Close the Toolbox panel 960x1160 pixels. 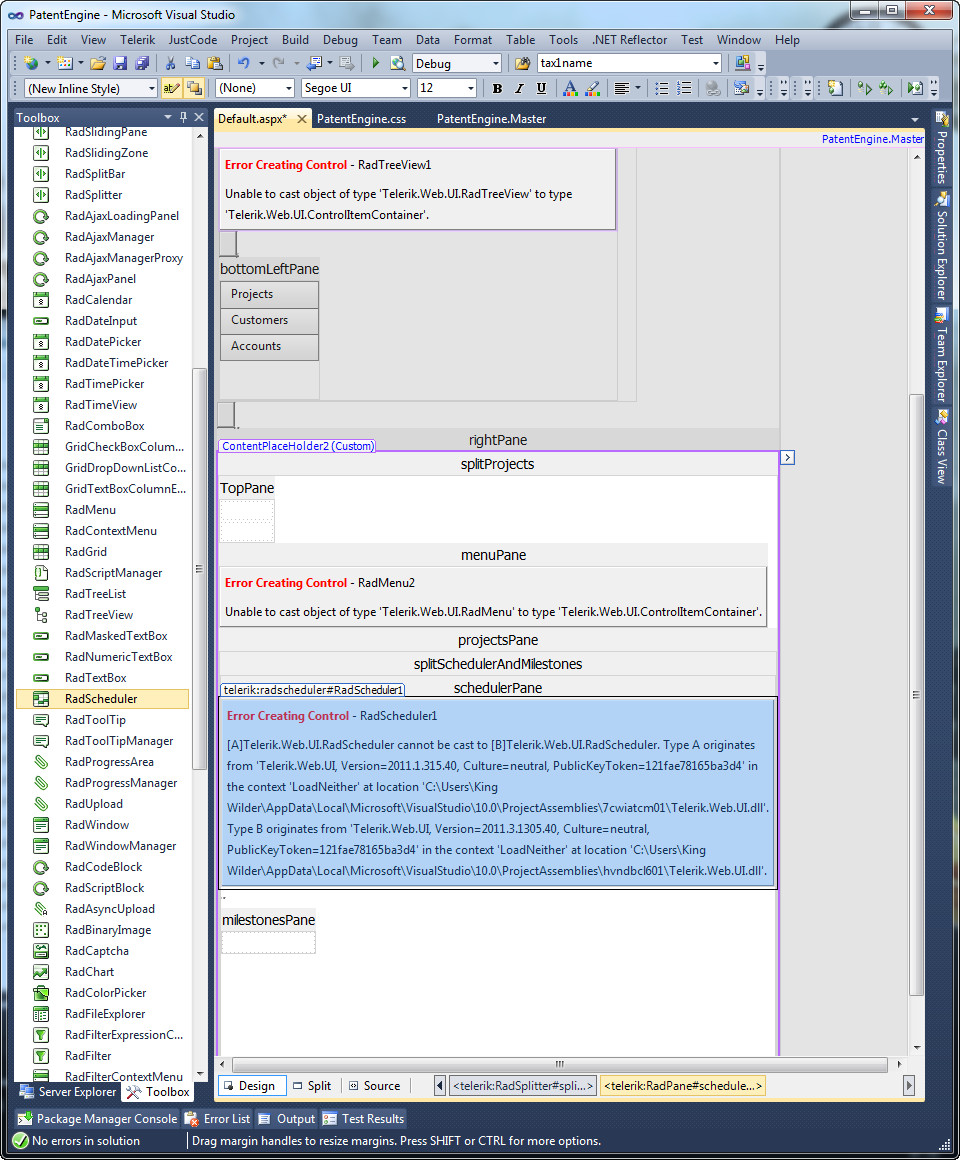tap(199, 117)
